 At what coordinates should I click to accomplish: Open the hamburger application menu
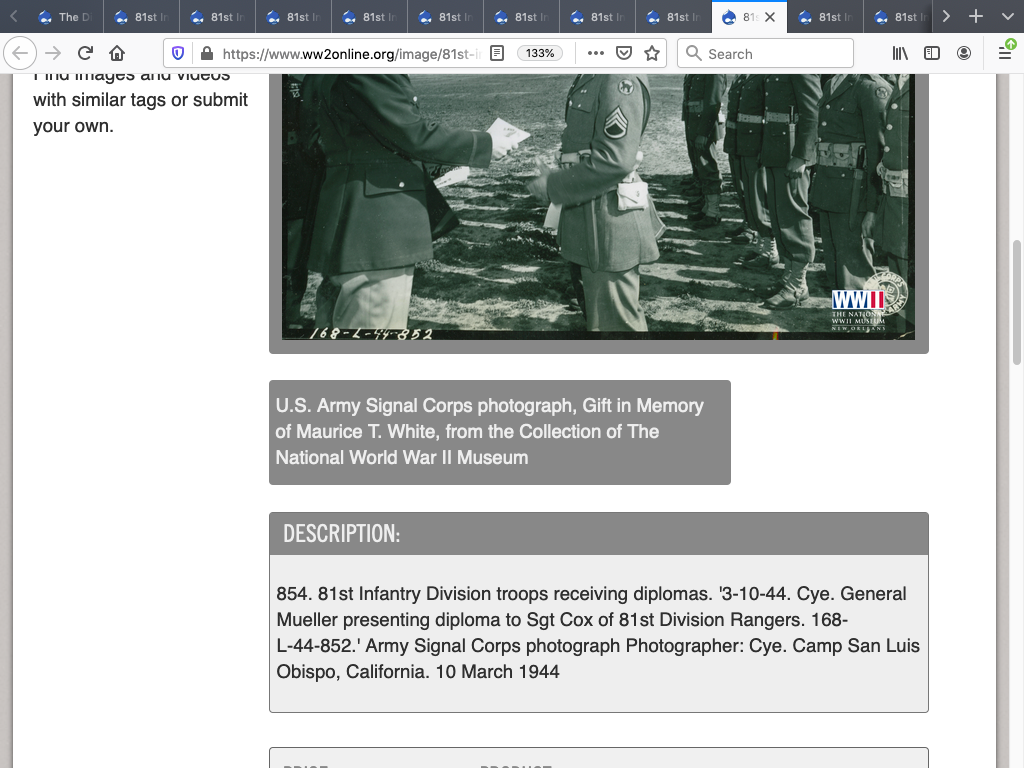pyautogui.click(x=1005, y=53)
